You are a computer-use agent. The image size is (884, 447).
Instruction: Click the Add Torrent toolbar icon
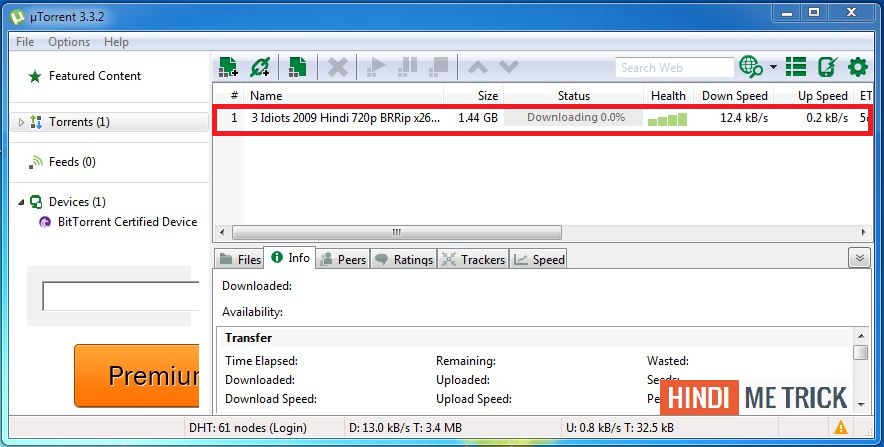point(228,67)
